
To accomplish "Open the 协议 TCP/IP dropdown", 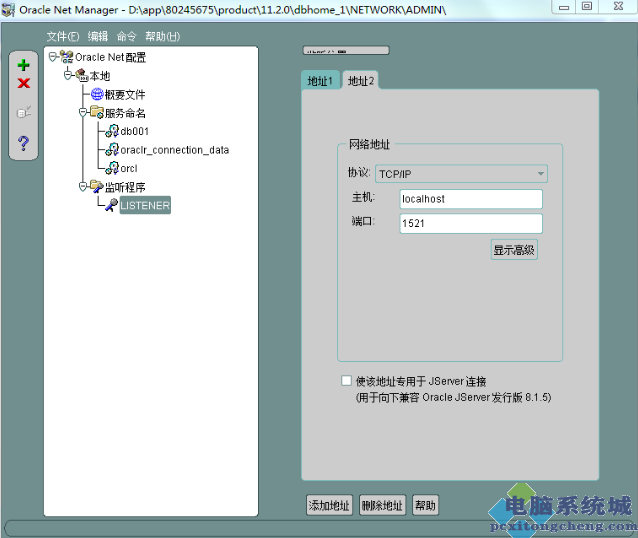I will 461,174.
